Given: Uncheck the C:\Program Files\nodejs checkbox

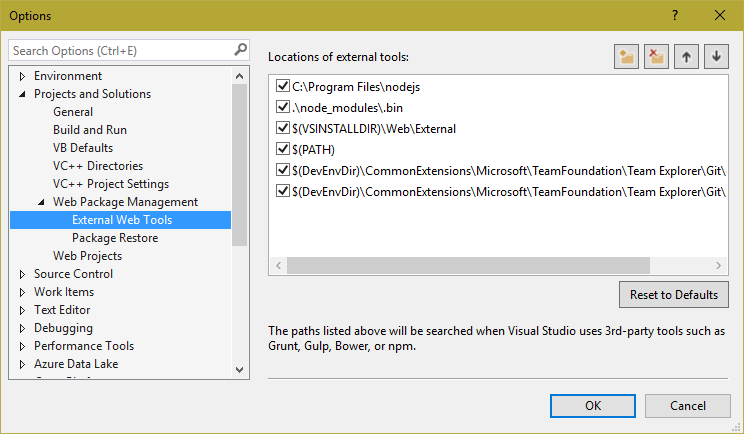Looking at the screenshot, I should tap(282, 87).
